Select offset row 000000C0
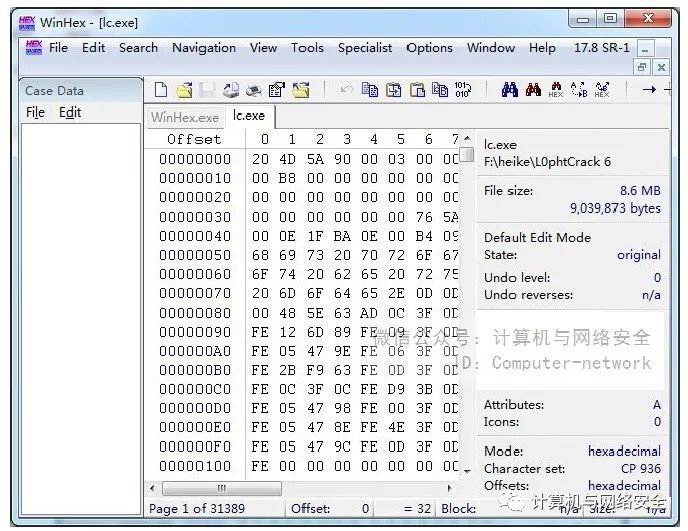 coord(195,389)
